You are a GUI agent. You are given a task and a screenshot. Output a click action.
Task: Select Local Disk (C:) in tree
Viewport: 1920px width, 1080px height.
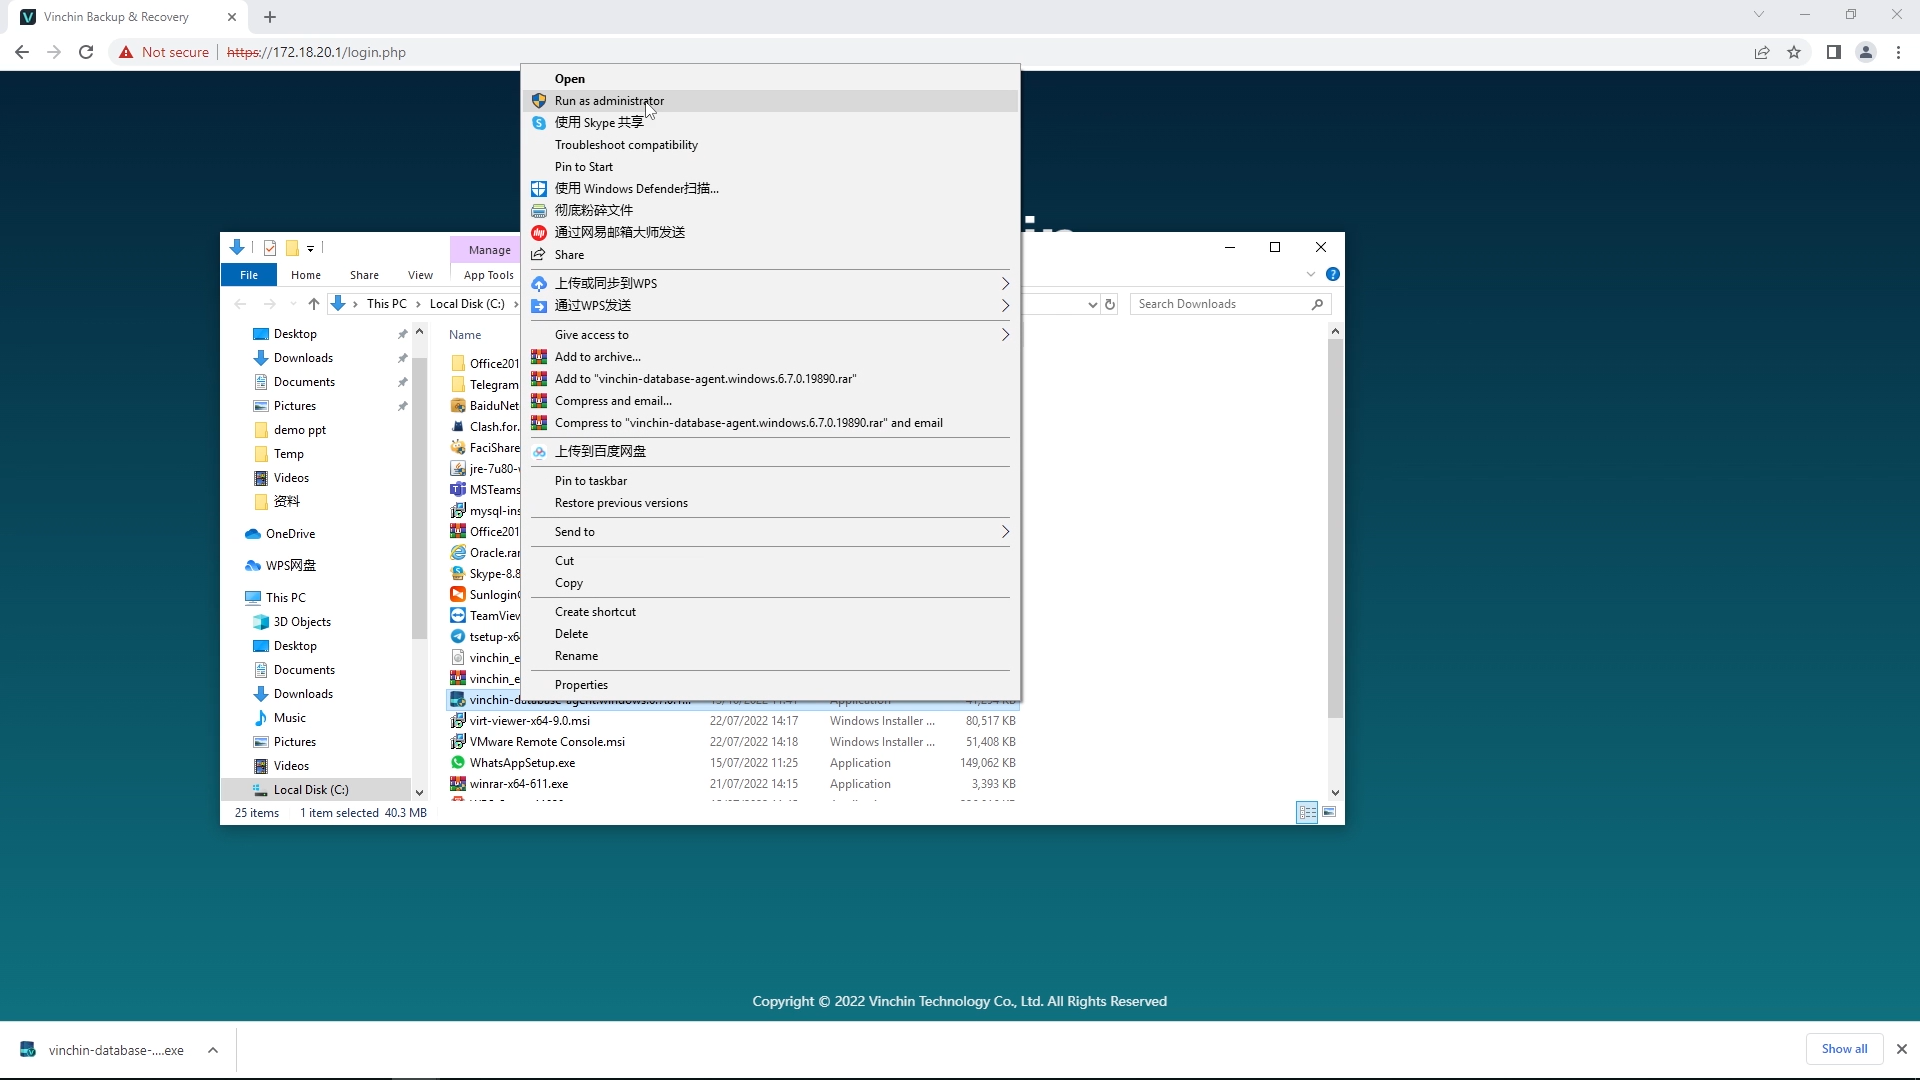311,790
